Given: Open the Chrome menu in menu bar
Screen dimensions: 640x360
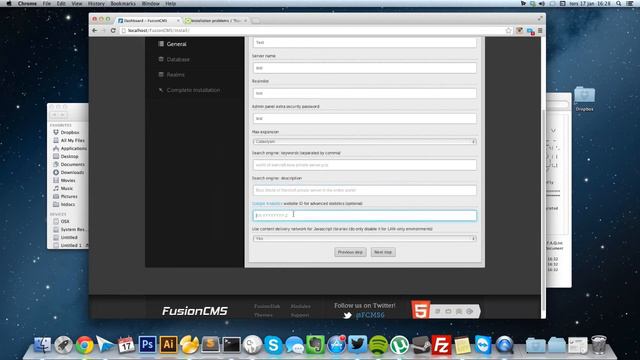Looking at the screenshot, I should click(27, 3).
